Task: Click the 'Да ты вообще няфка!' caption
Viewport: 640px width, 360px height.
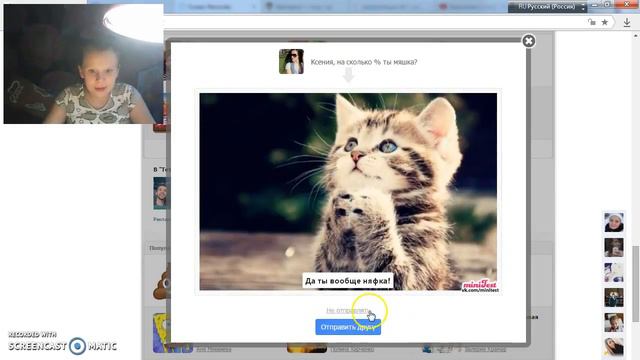Action: (348, 281)
